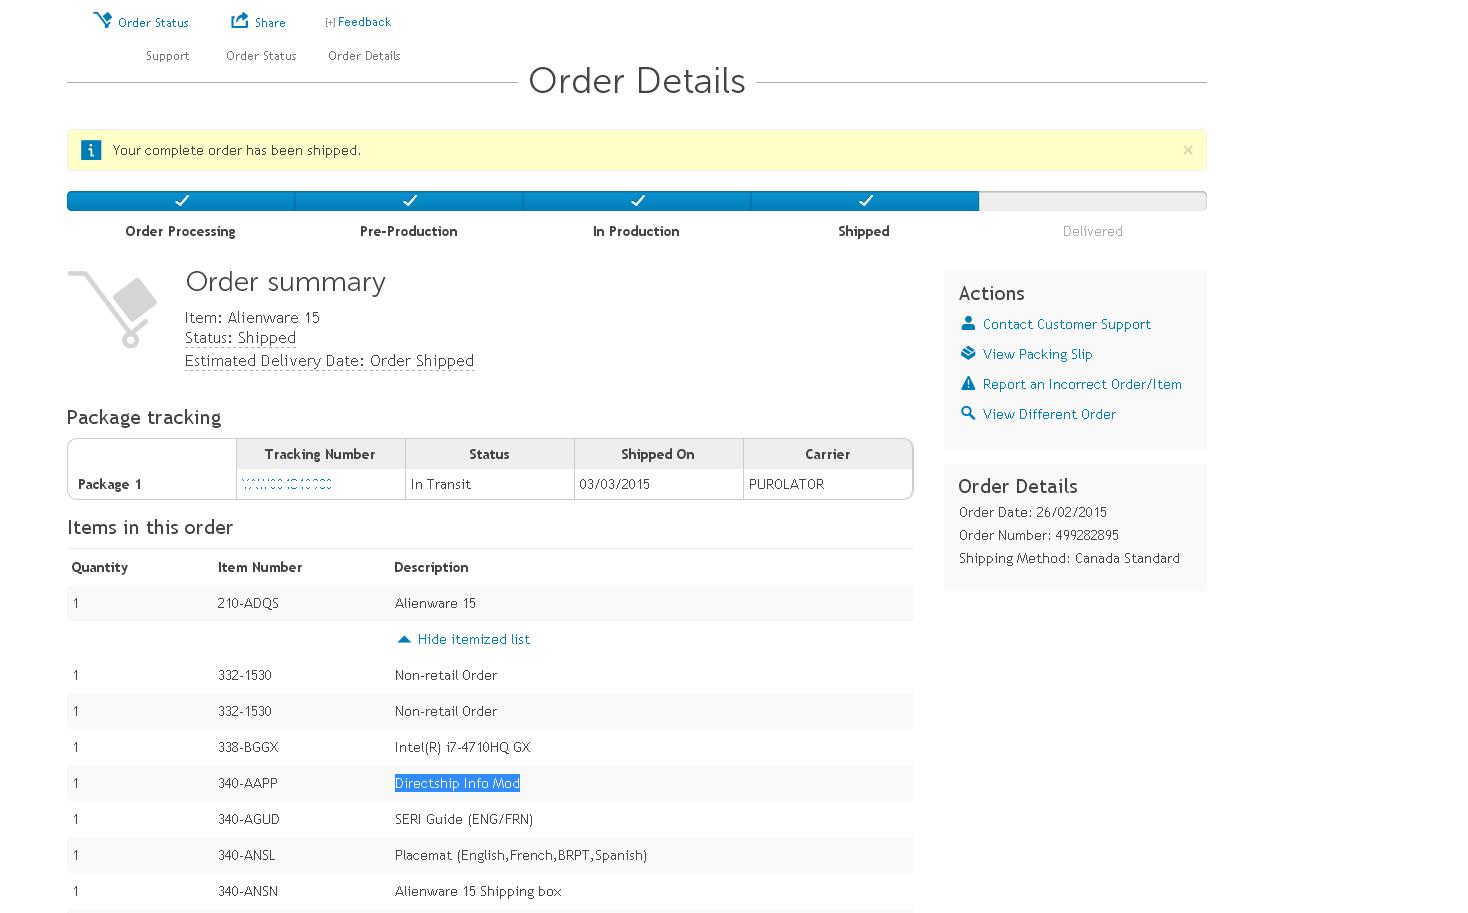
Task: Open Contact Customer Support link
Action: tap(1066, 324)
